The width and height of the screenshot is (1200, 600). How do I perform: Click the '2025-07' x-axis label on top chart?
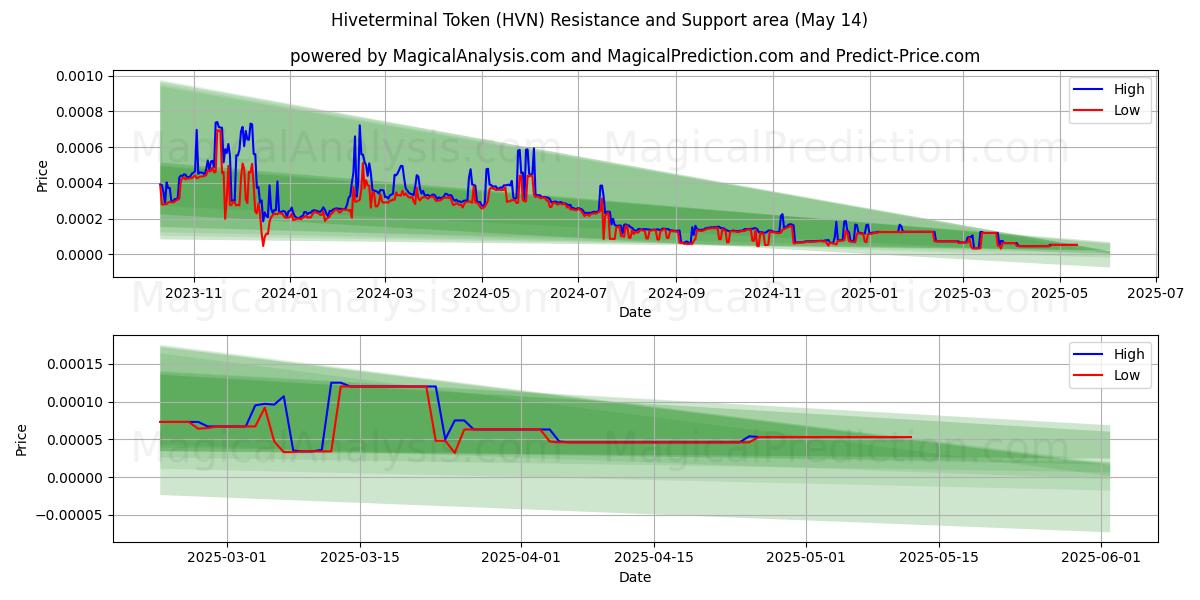(x=1156, y=293)
